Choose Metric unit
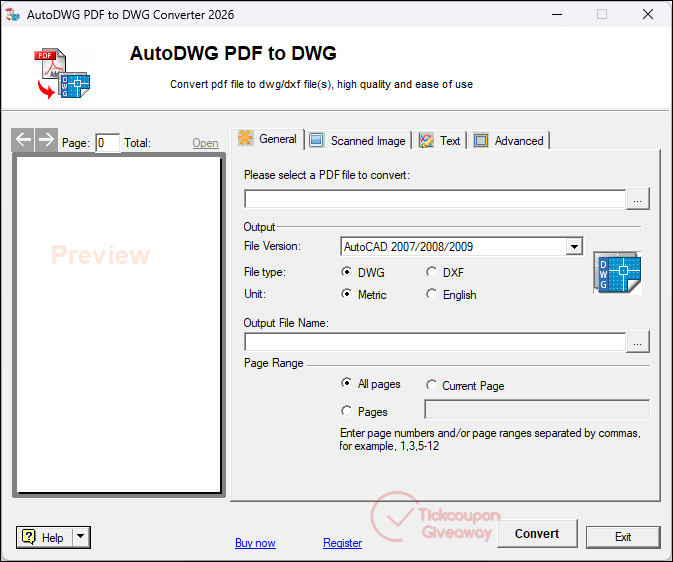673x562 pixels. pos(364,295)
